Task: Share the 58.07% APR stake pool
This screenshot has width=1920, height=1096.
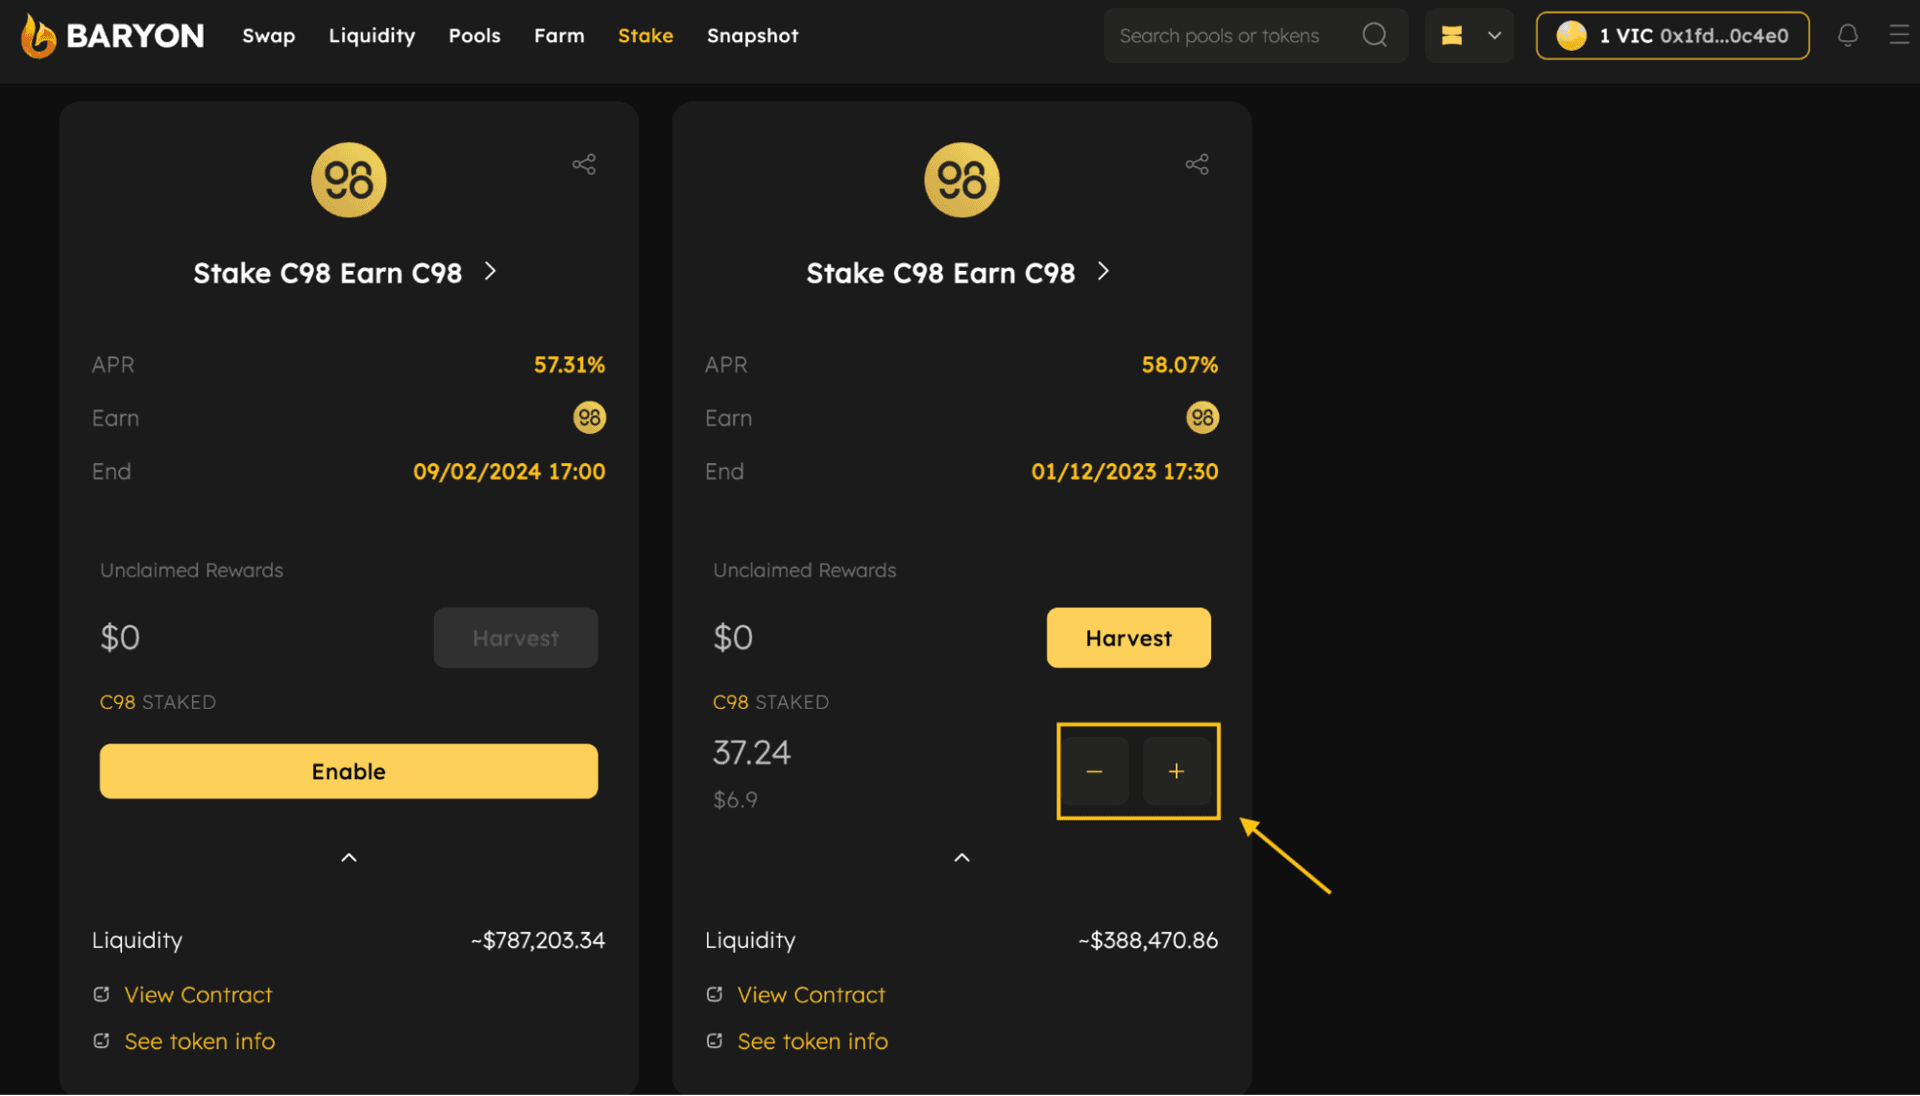Action: (1197, 164)
